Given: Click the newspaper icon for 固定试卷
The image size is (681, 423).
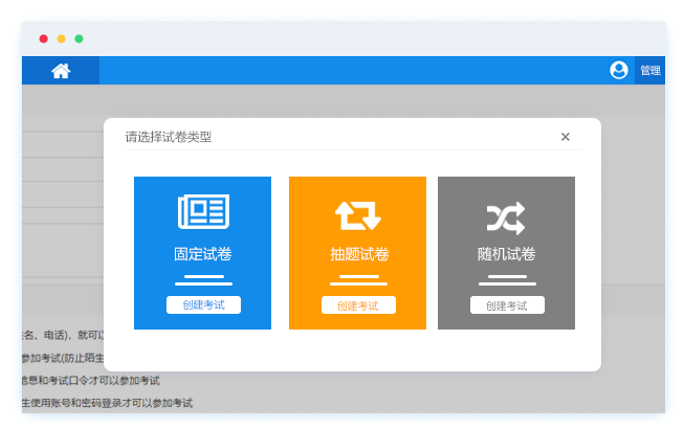Looking at the screenshot, I should (x=203, y=212).
